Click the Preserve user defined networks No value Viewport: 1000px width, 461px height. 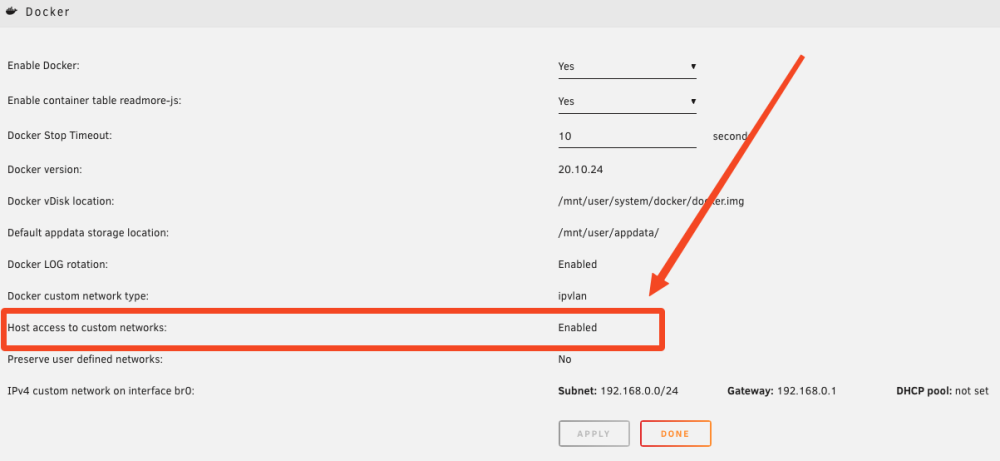(564, 360)
